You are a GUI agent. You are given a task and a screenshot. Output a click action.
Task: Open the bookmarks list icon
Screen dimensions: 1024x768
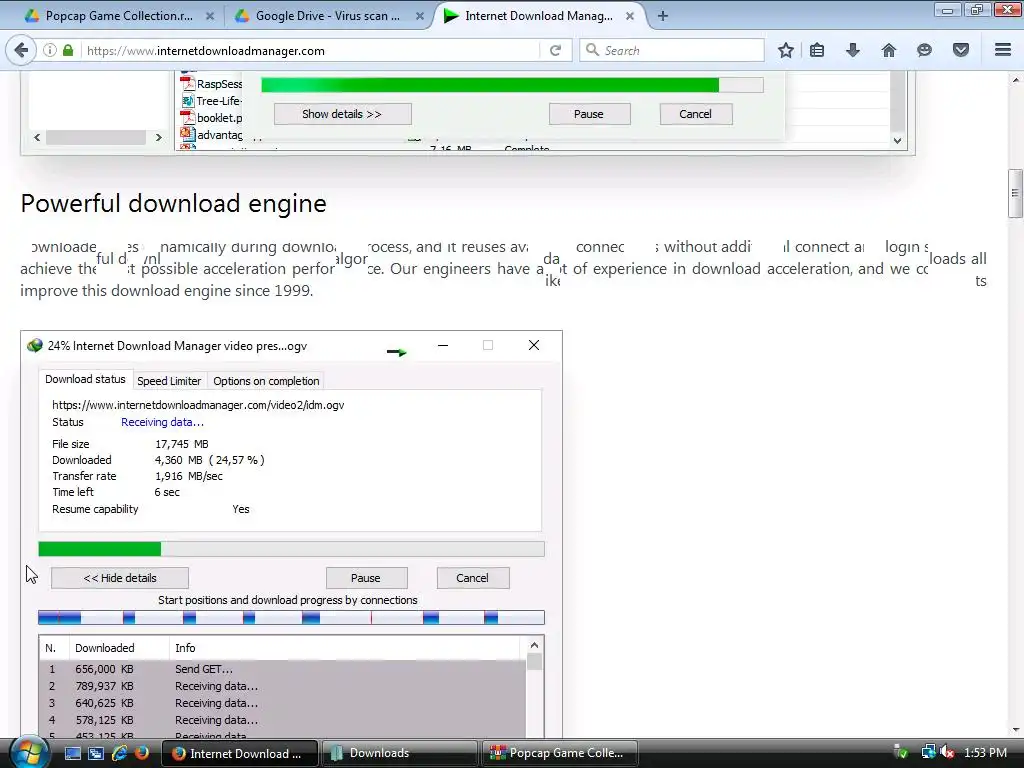[817, 50]
